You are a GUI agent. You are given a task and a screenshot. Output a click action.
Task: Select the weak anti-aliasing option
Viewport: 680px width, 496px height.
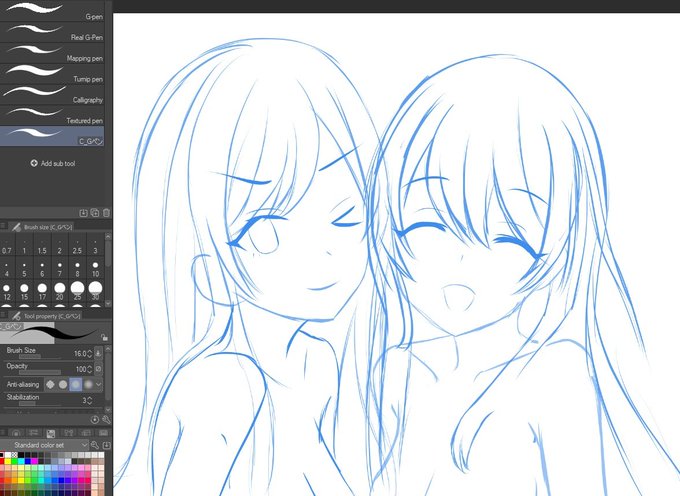tap(63, 384)
